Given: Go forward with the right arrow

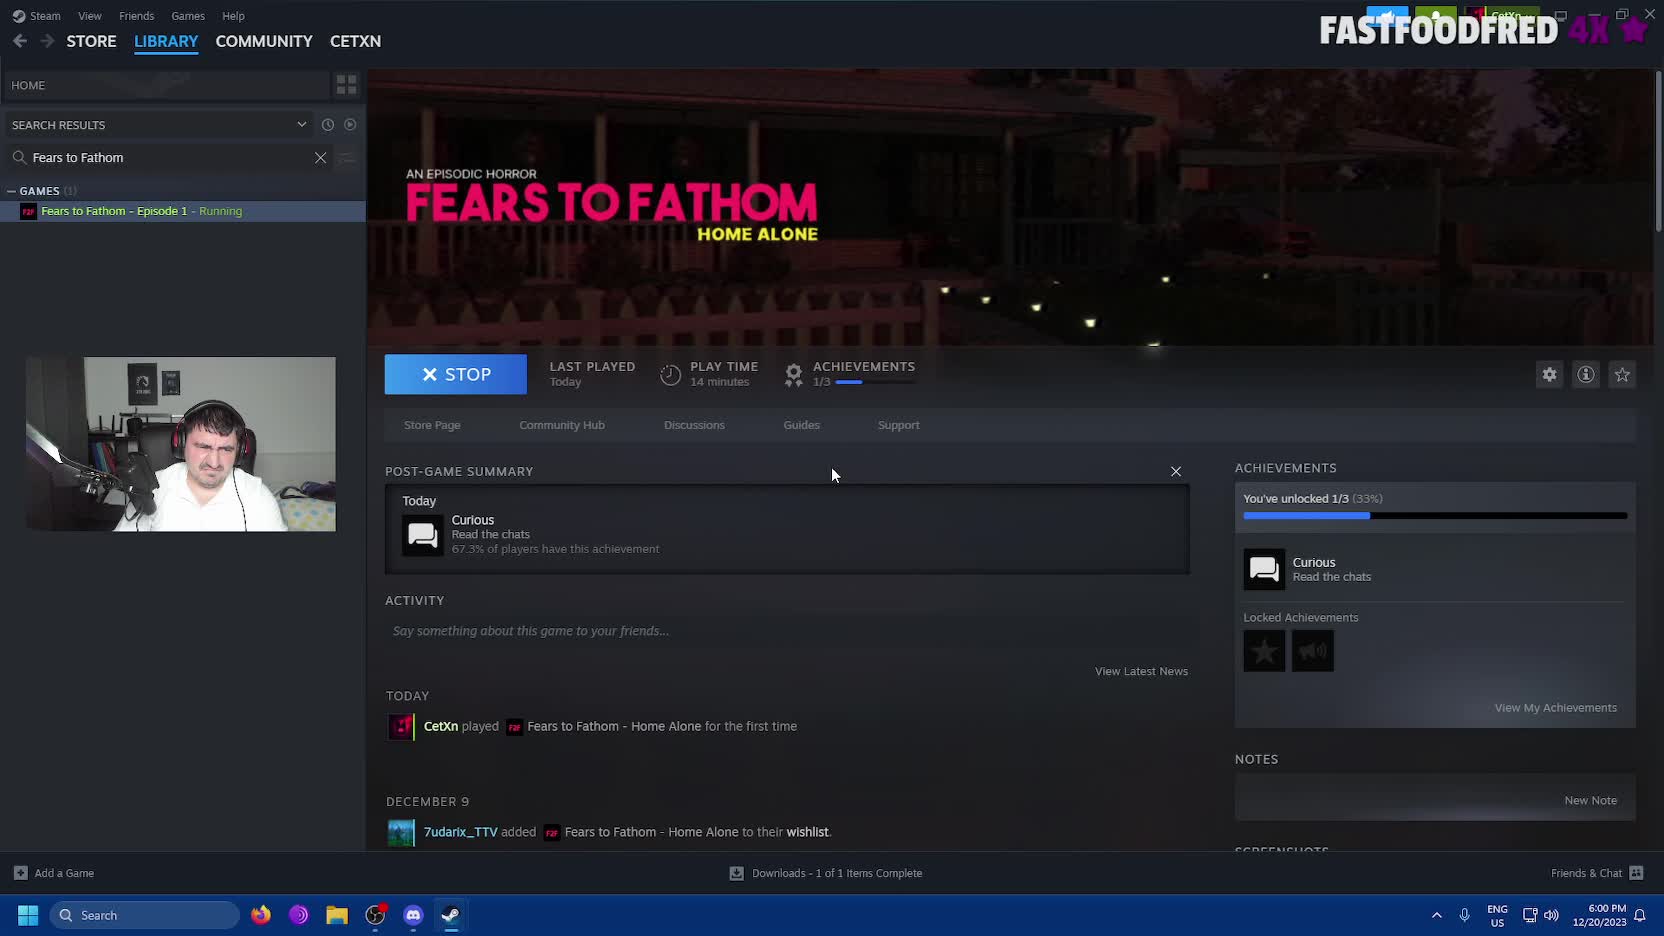Looking at the screenshot, I should tap(47, 41).
